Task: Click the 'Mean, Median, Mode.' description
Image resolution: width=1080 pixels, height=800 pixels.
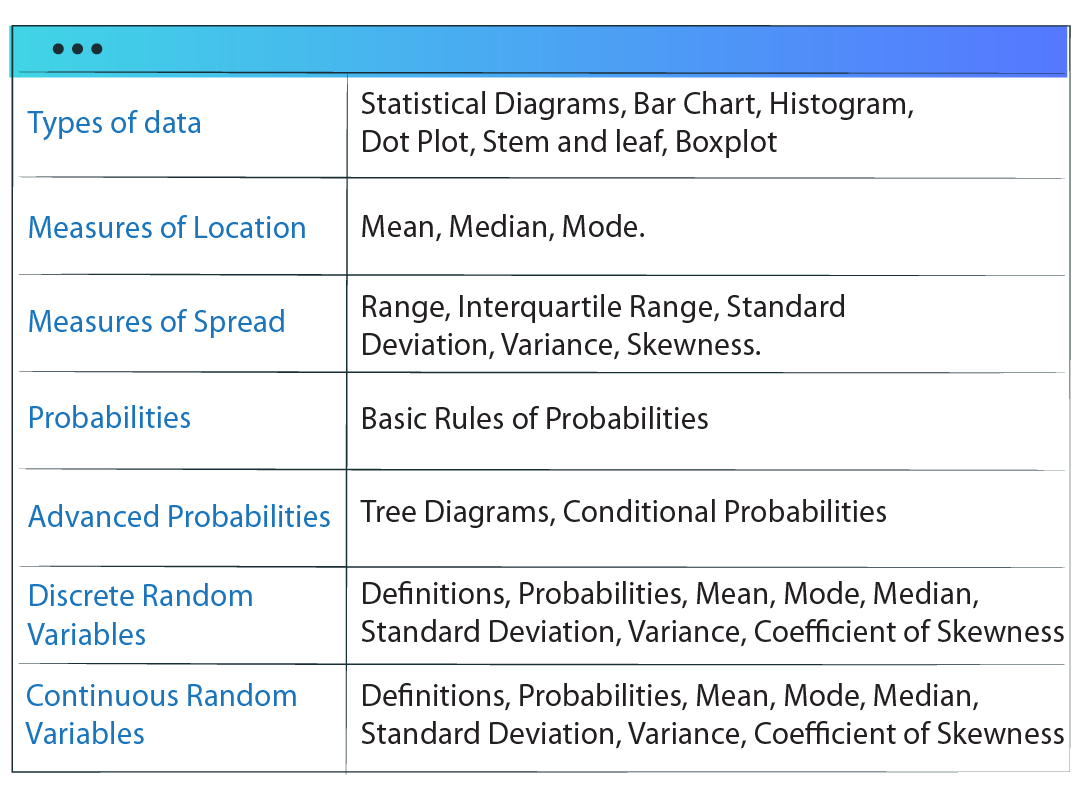Action: (502, 227)
